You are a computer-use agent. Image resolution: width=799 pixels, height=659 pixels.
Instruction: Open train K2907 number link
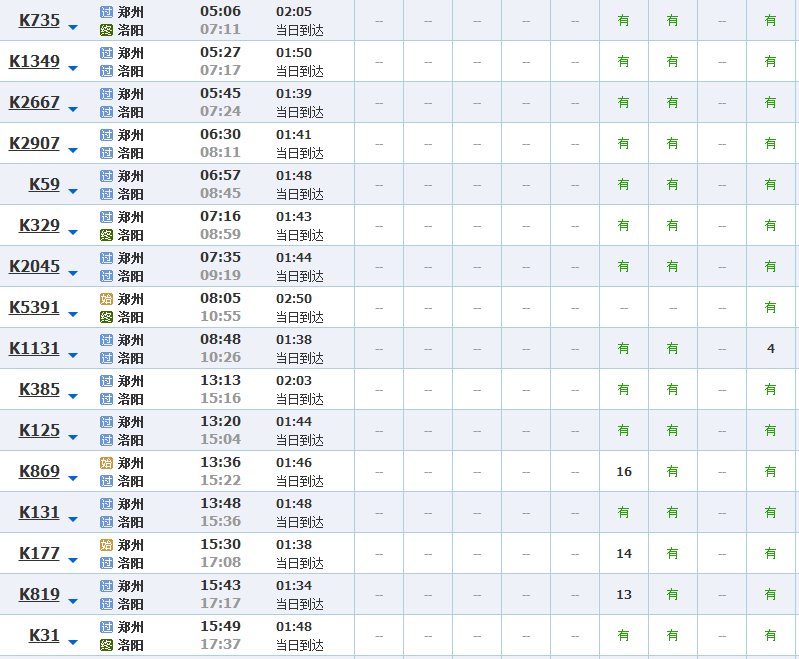pyautogui.click(x=34, y=143)
